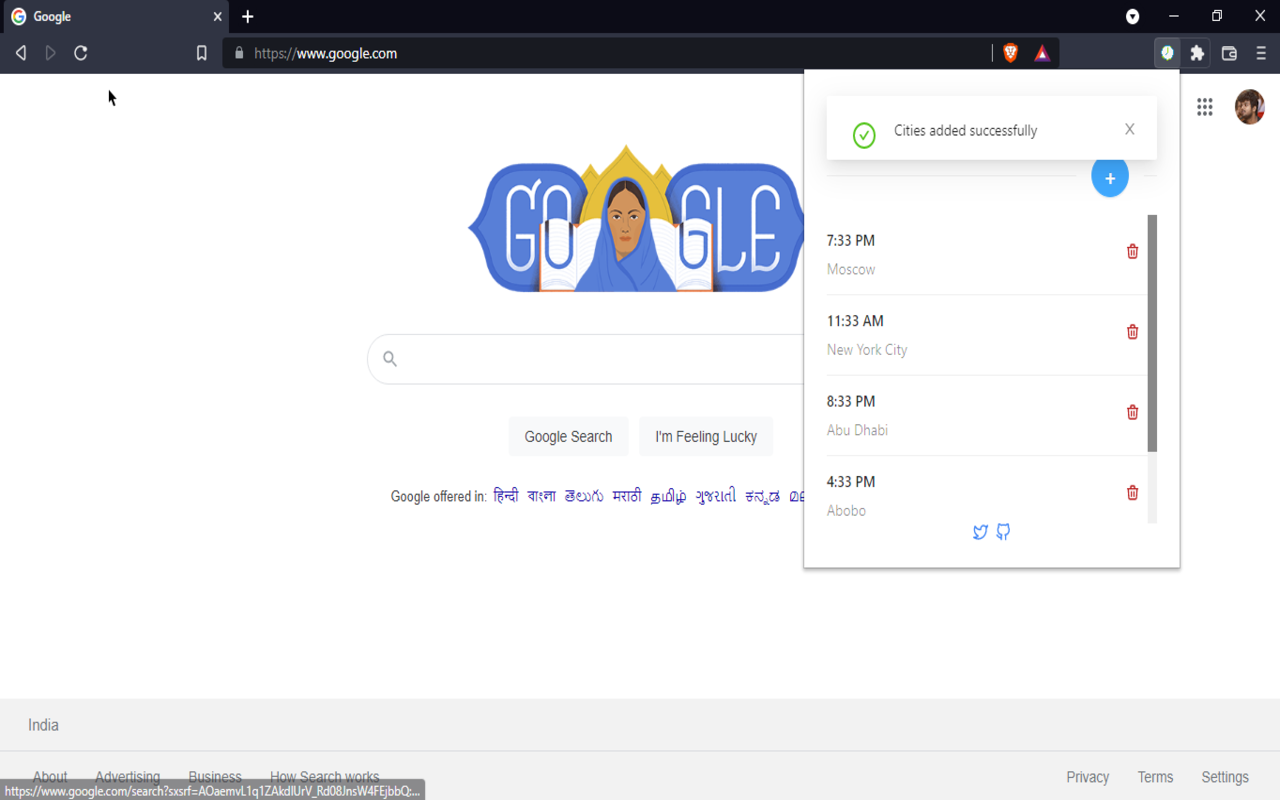The height and width of the screenshot is (800, 1280).
Task: Click the Abu Dhabi label
Action: 857,430
